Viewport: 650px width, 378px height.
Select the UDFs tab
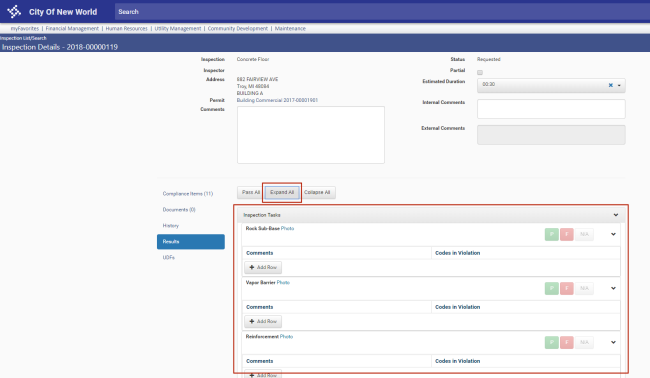click(169, 257)
